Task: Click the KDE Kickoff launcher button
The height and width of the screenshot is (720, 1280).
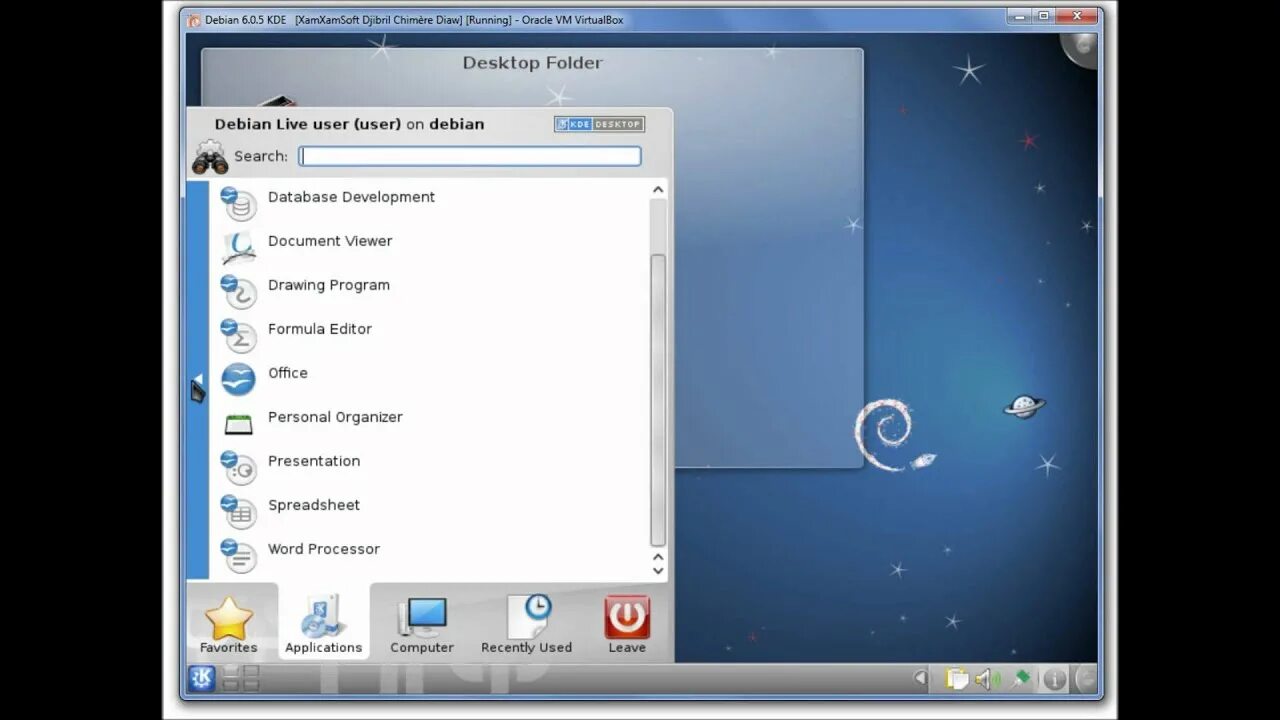Action: 202,679
